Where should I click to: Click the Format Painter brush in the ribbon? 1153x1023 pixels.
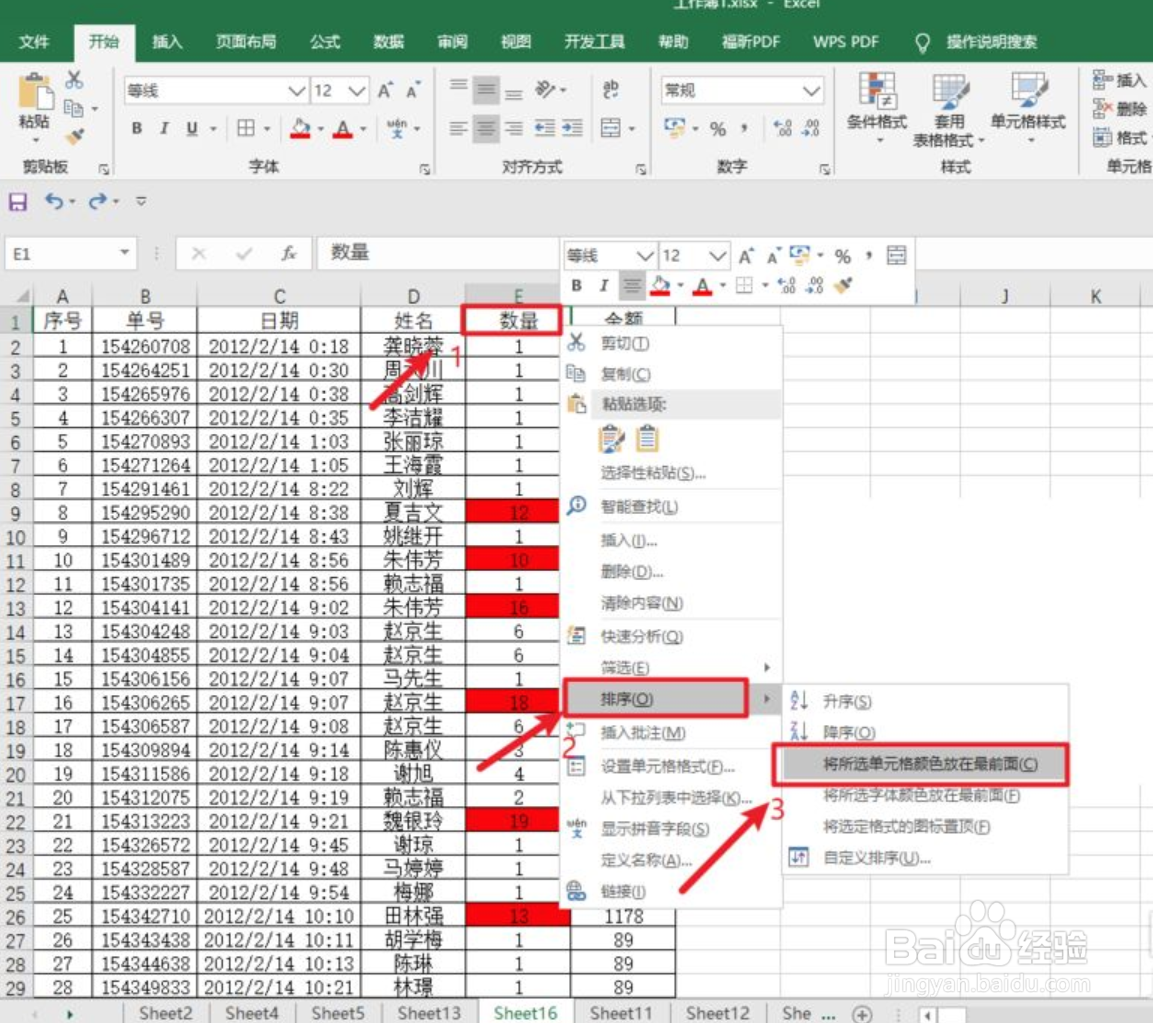[74, 137]
